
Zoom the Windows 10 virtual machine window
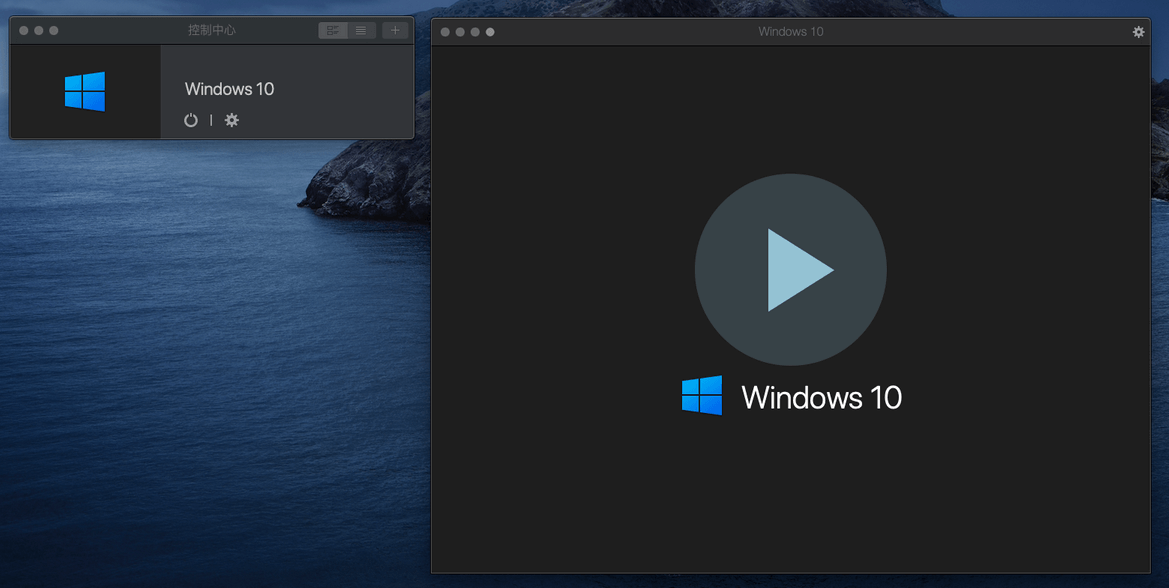[x=475, y=32]
